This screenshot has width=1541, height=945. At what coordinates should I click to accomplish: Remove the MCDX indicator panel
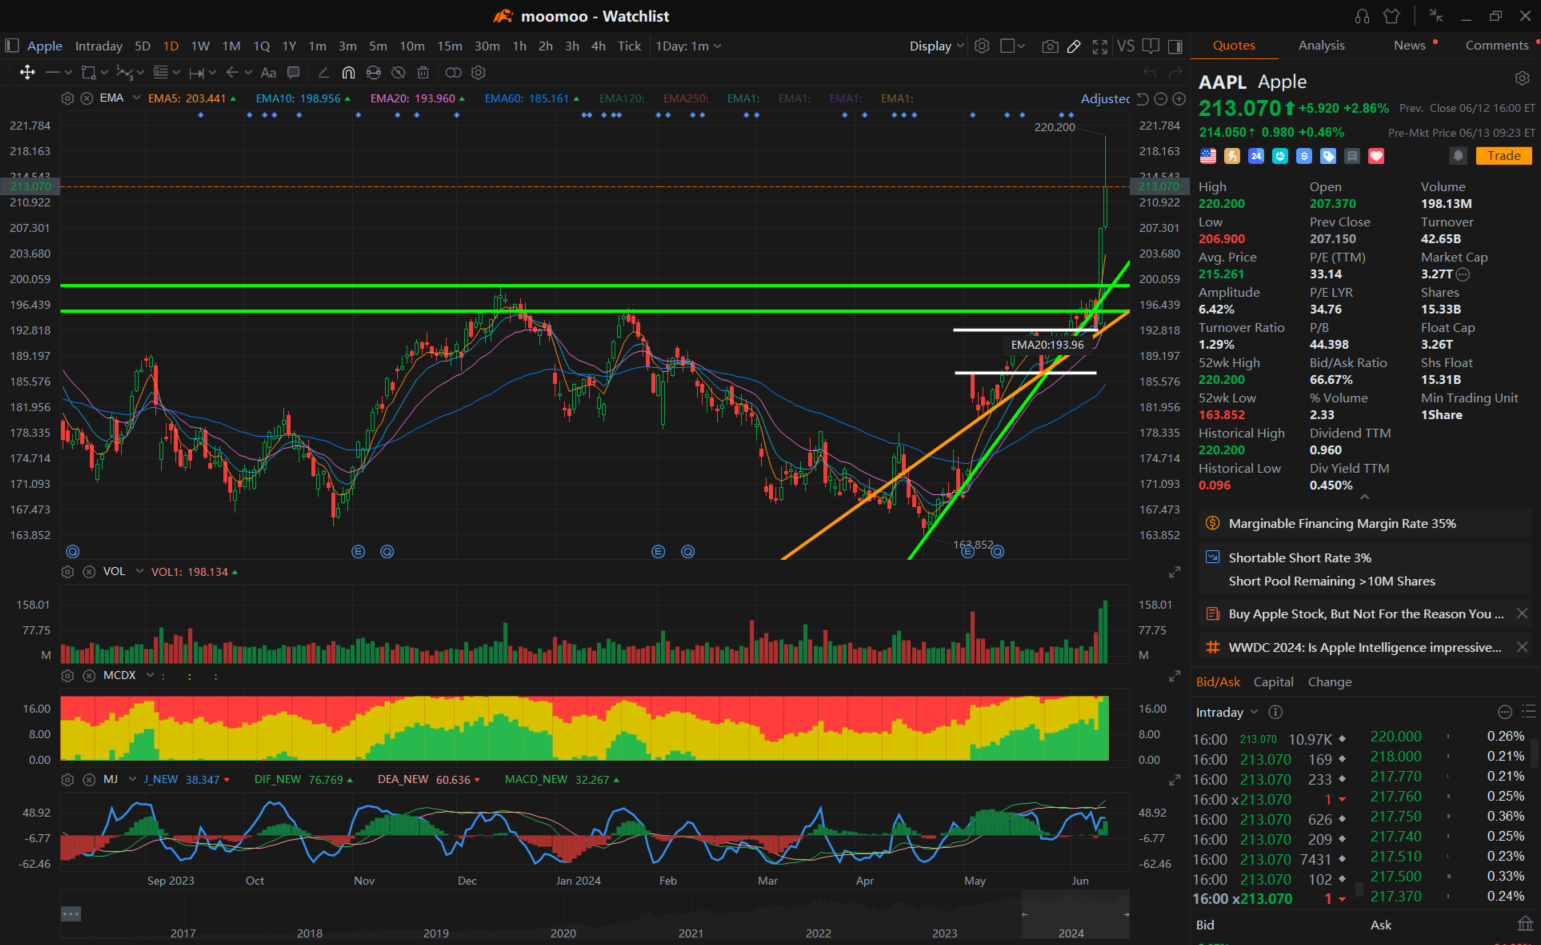click(87, 676)
